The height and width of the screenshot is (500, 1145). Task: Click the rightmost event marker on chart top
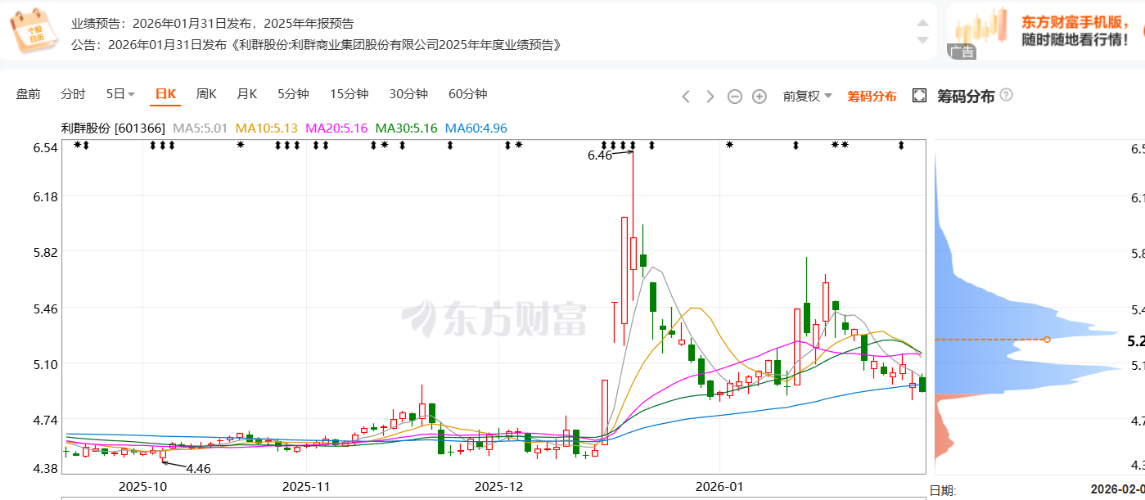pos(900,145)
